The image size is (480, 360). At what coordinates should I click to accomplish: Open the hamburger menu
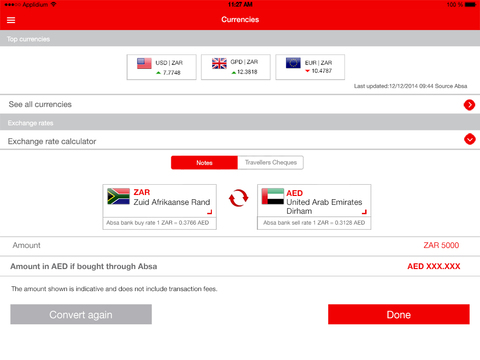click(x=11, y=20)
